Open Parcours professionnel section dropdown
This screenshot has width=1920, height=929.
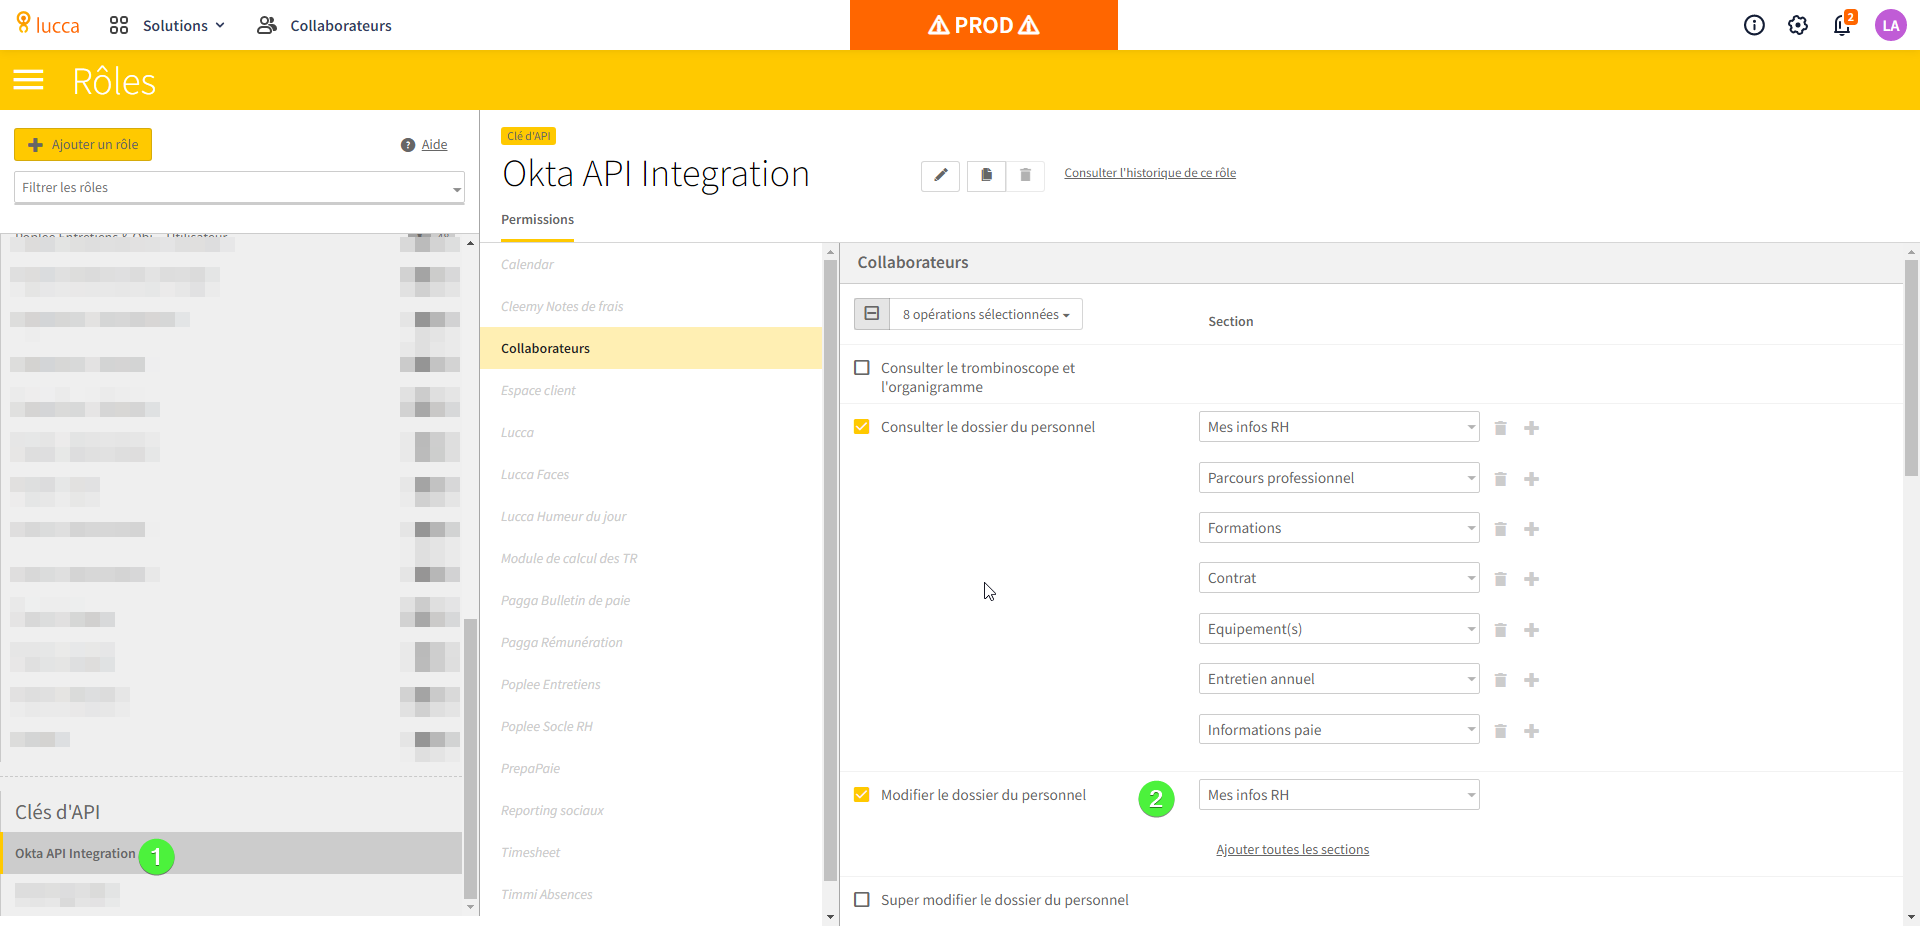click(x=1339, y=478)
